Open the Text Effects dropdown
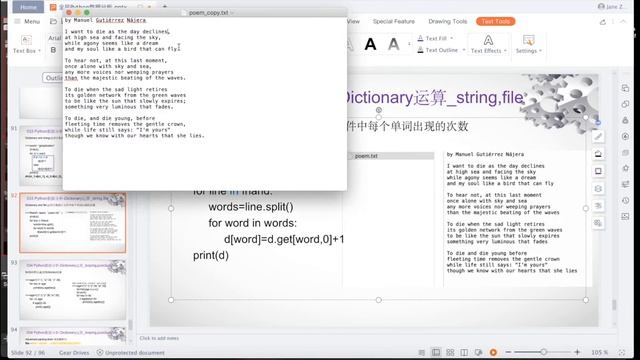This screenshot has height=360, width=640. tap(505, 51)
